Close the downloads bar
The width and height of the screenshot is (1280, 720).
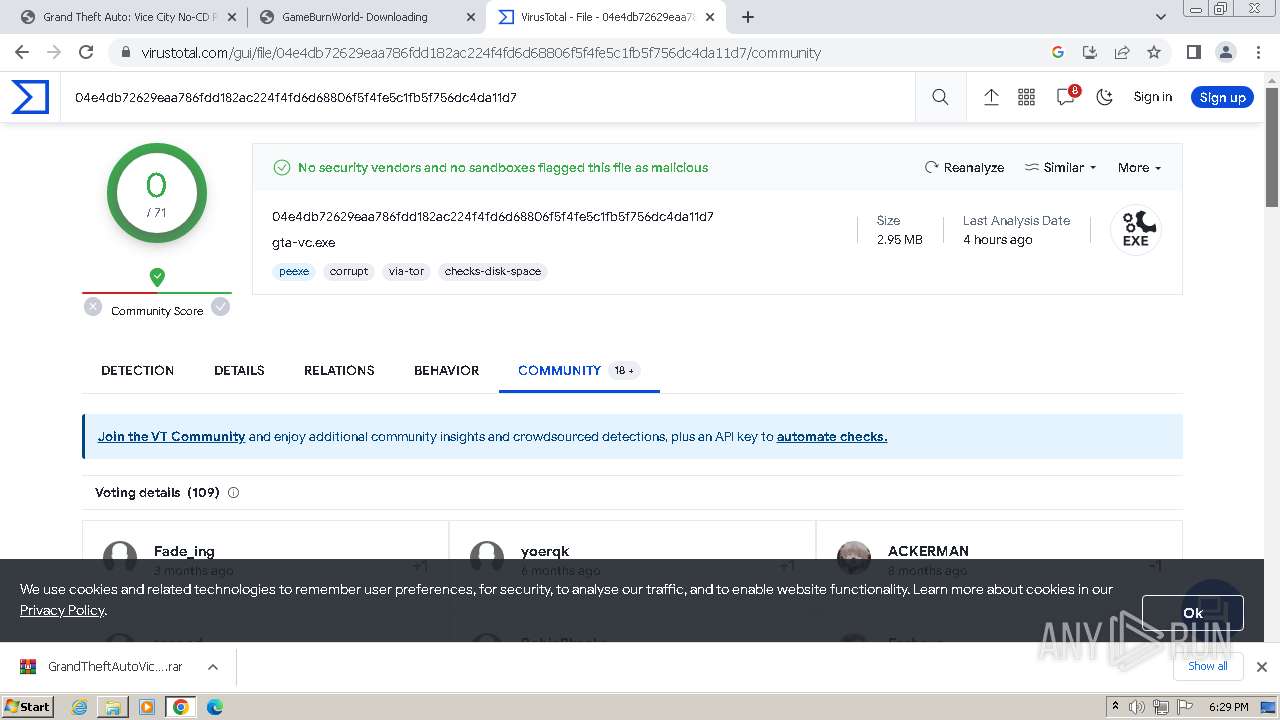tap(1261, 666)
